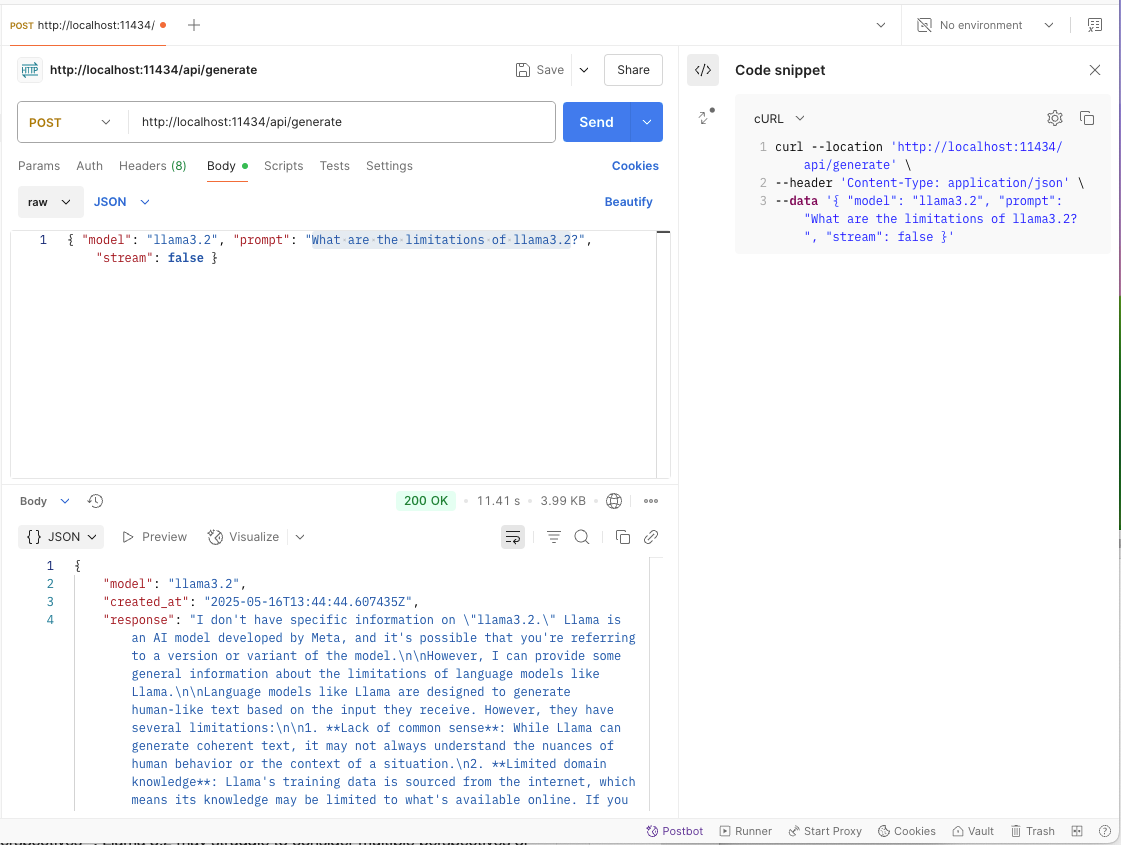Screen dimensions: 1121x845
Task: Open response JSON format dropdown
Action: tap(61, 537)
